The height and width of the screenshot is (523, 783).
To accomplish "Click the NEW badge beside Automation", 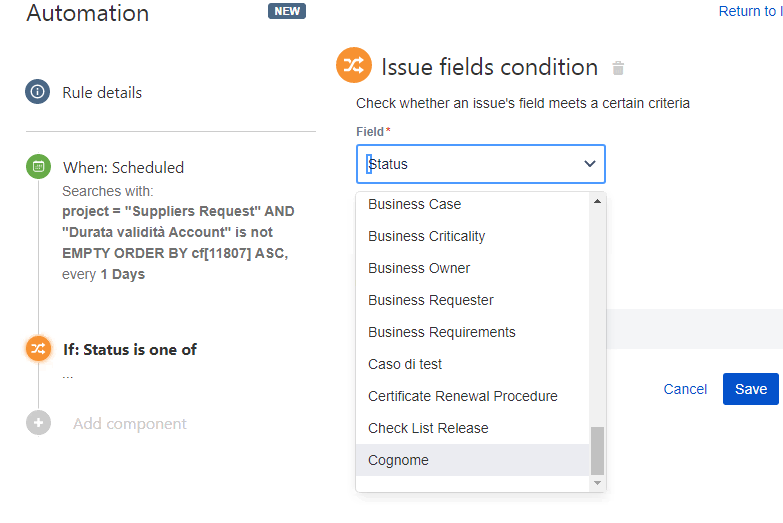I will (287, 11).
